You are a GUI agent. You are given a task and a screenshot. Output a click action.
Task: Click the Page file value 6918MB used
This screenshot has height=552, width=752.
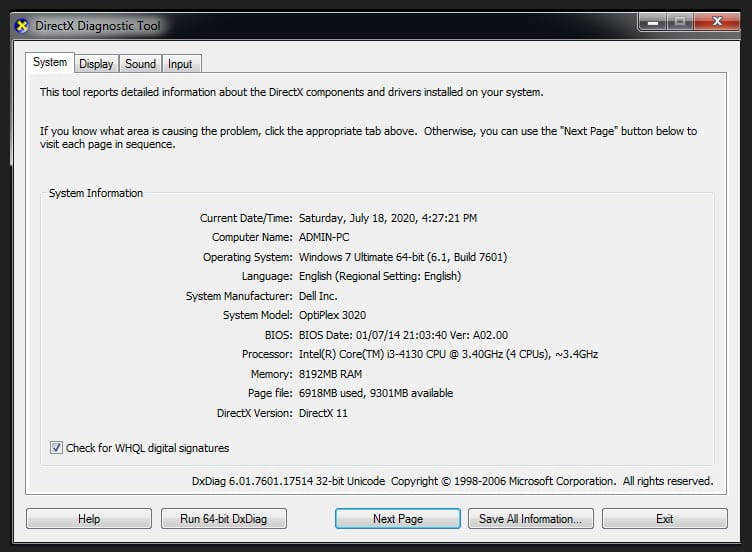(376, 393)
